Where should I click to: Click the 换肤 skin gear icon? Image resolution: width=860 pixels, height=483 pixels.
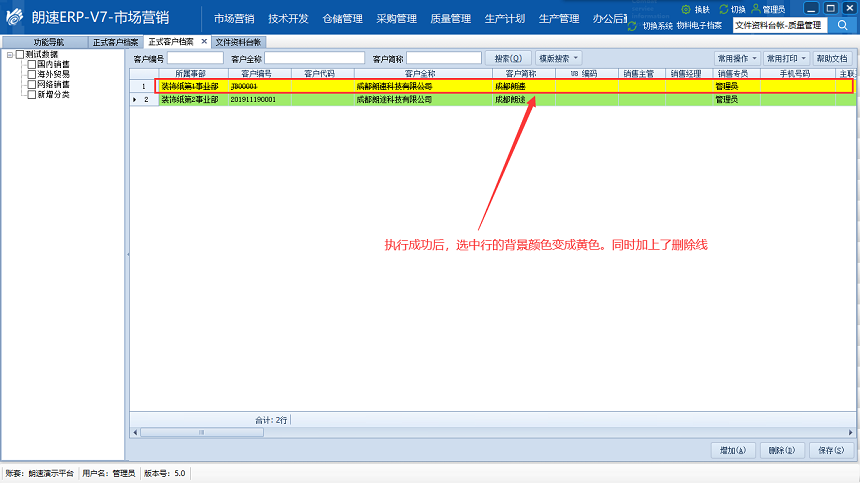(x=687, y=8)
